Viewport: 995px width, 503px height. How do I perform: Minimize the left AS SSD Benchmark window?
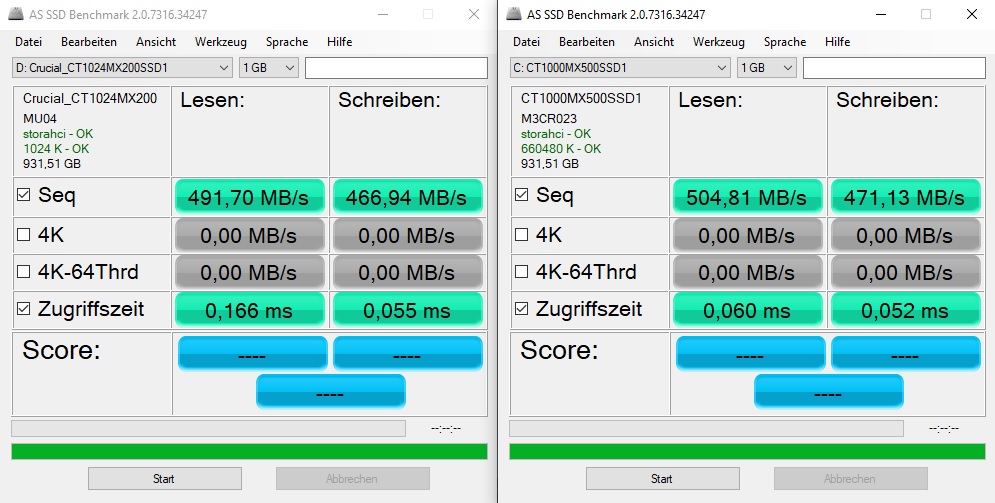click(383, 14)
